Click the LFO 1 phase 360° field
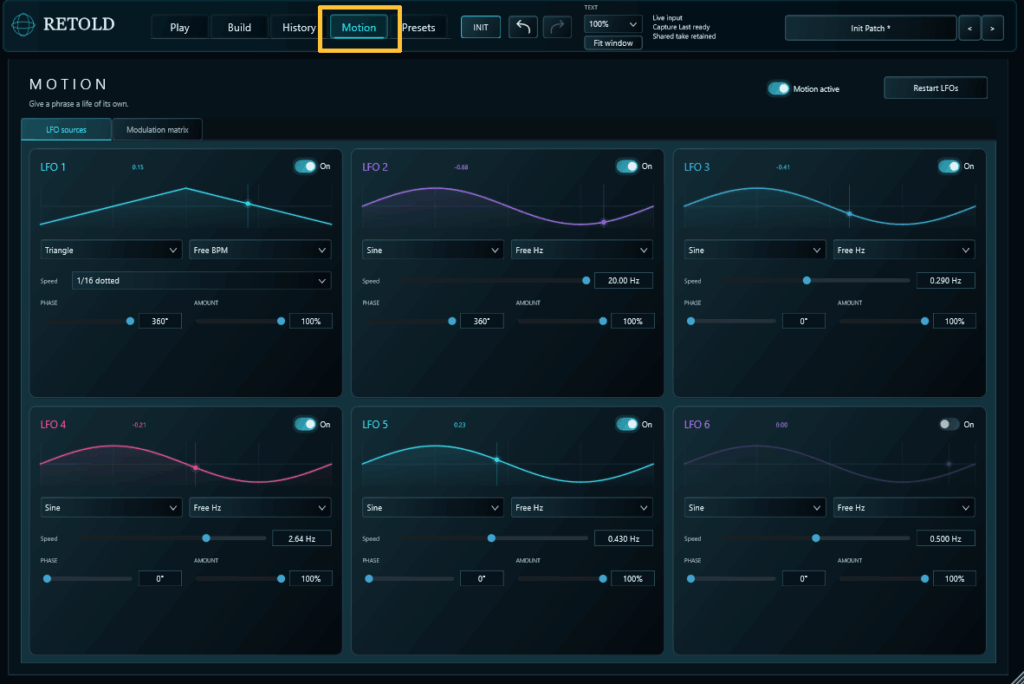 pyautogui.click(x=160, y=321)
